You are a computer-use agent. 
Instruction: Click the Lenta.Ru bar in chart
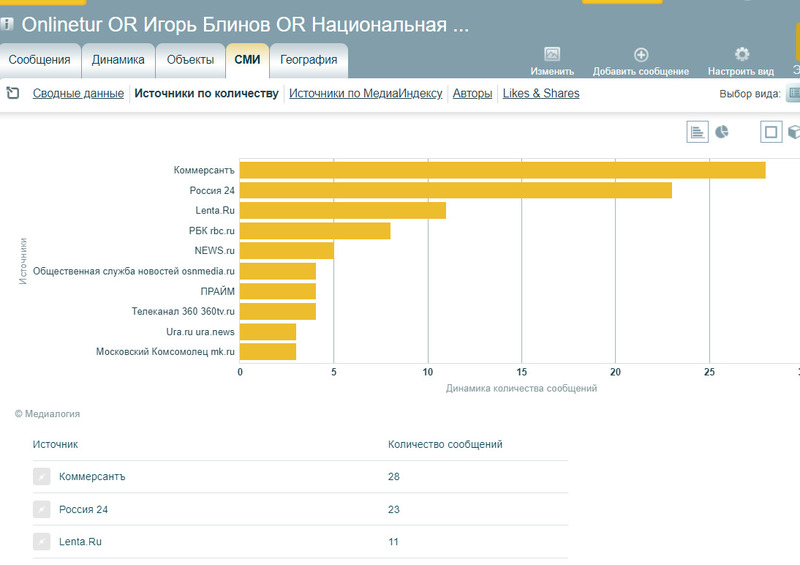click(x=343, y=210)
